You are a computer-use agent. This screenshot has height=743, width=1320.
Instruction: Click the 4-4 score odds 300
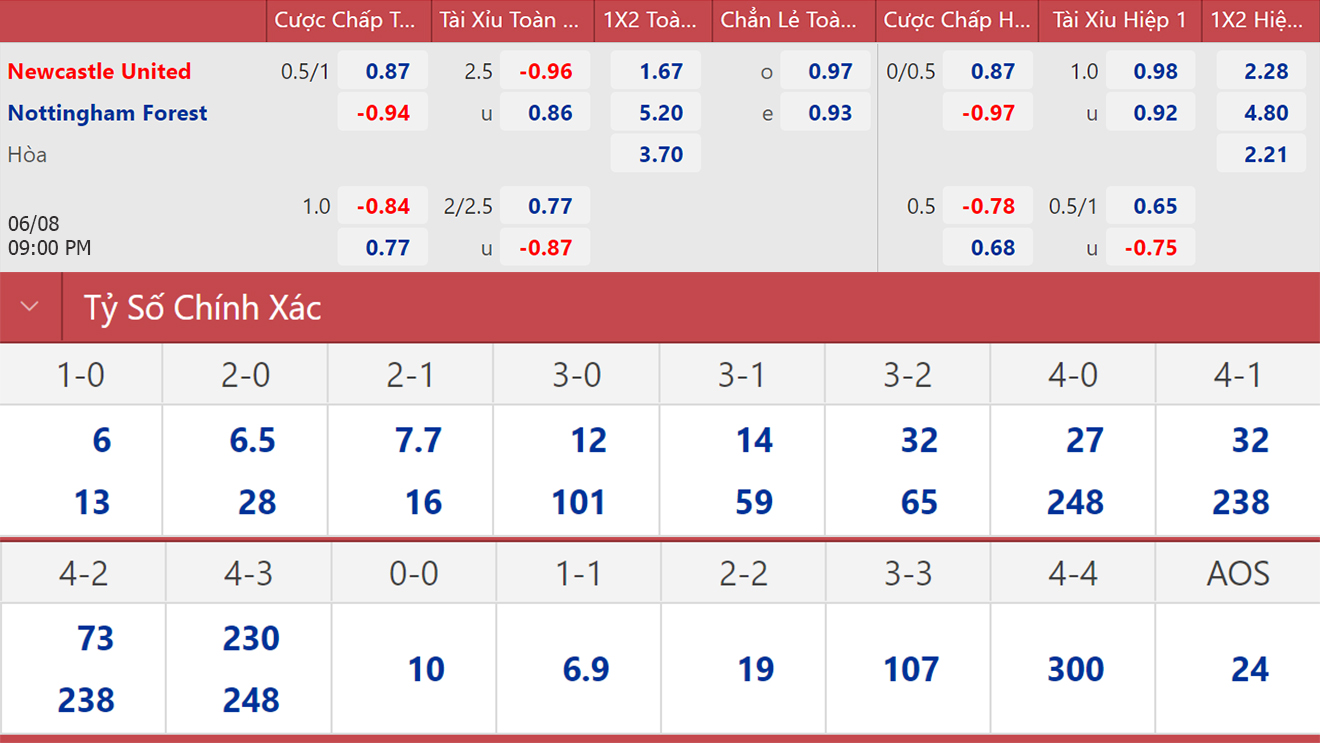[1075, 669]
